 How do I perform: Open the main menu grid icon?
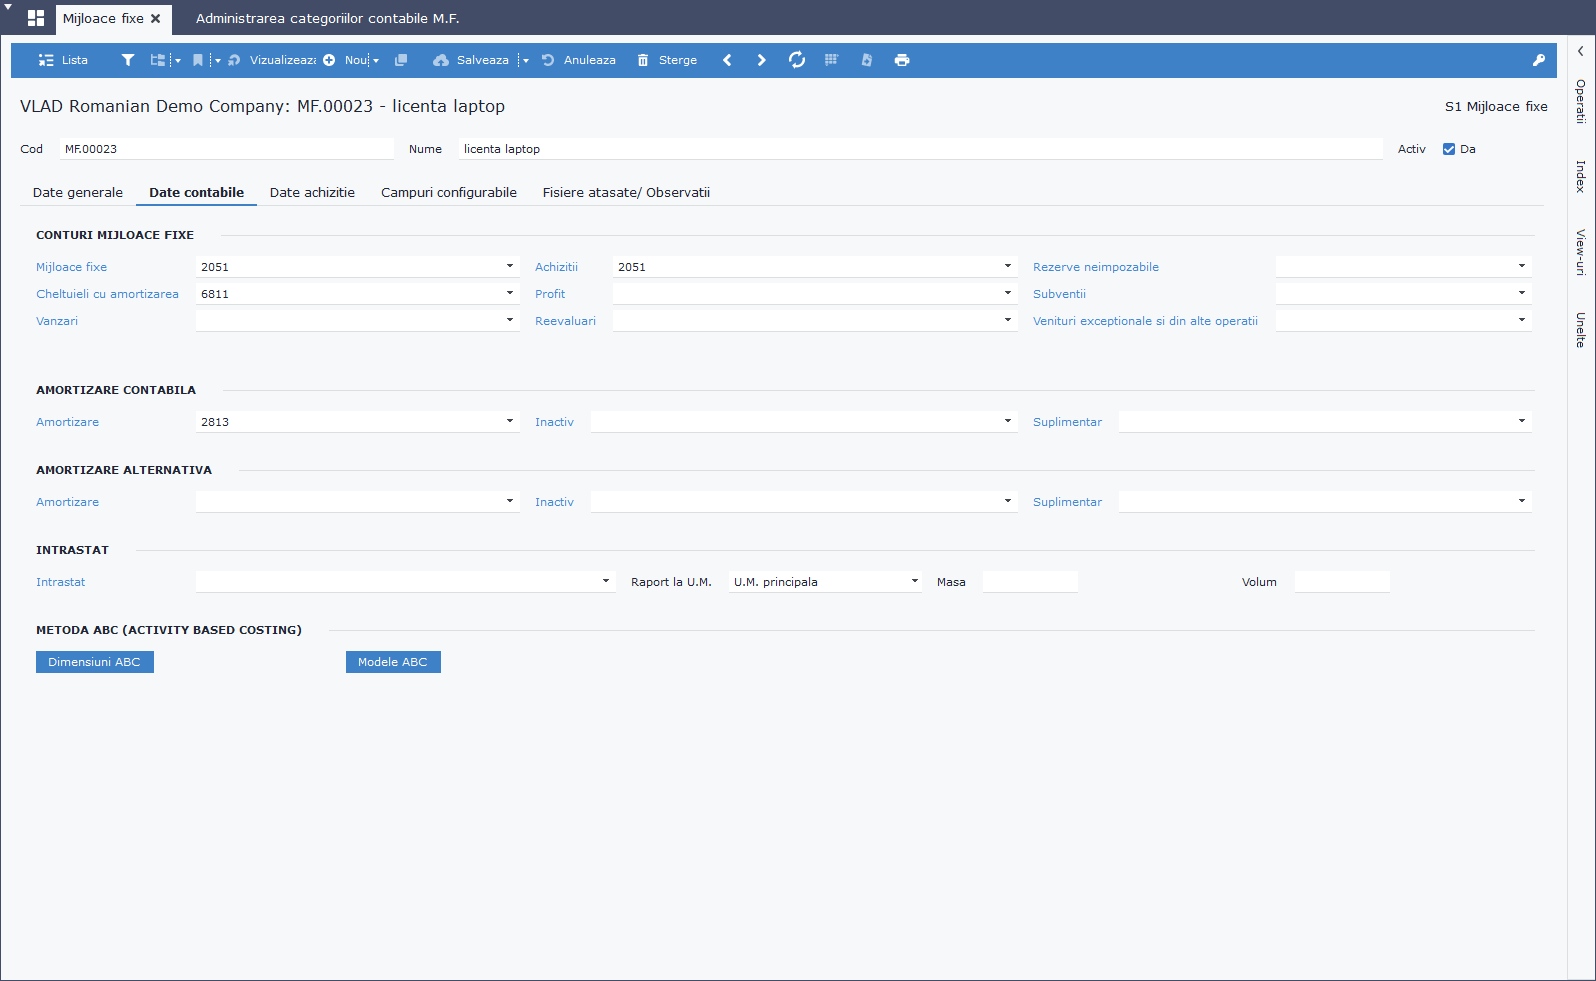coord(36,18)
